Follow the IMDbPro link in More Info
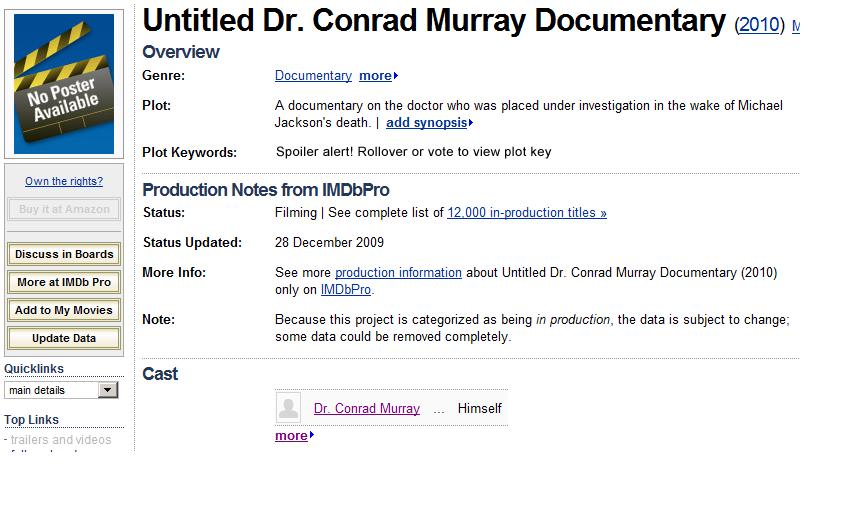The image size is (842, 531). point(346,290)
